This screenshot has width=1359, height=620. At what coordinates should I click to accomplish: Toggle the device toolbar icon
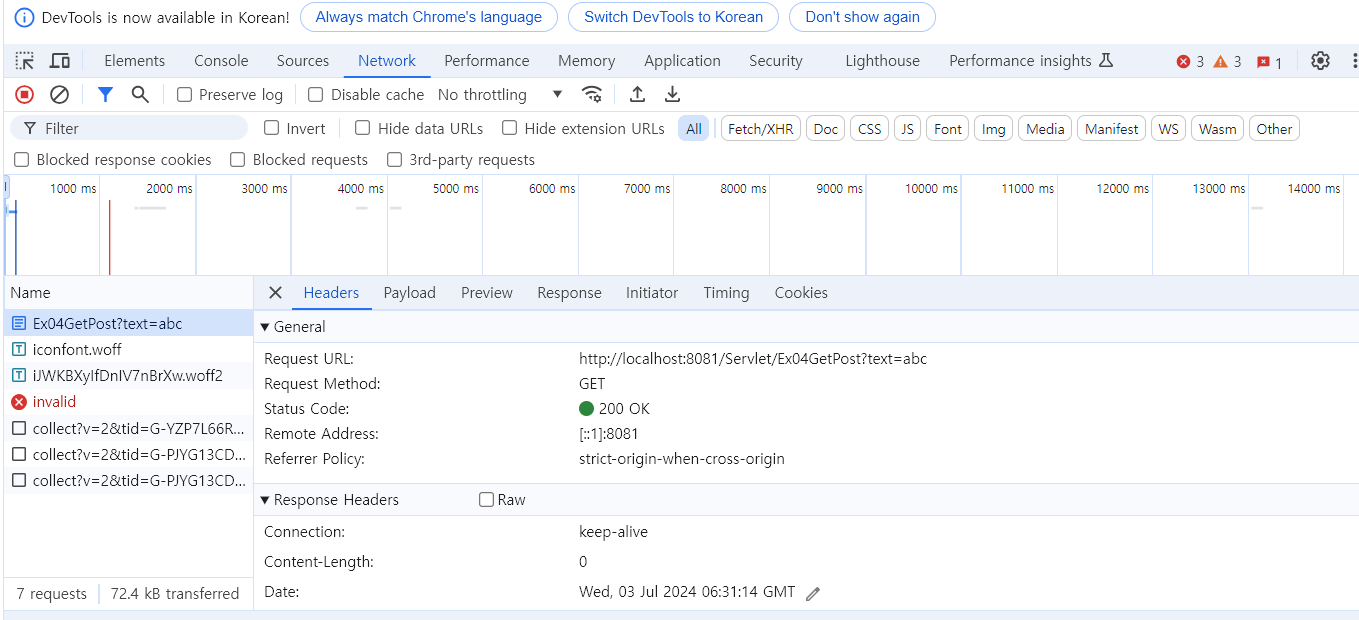tap(60, 61)
